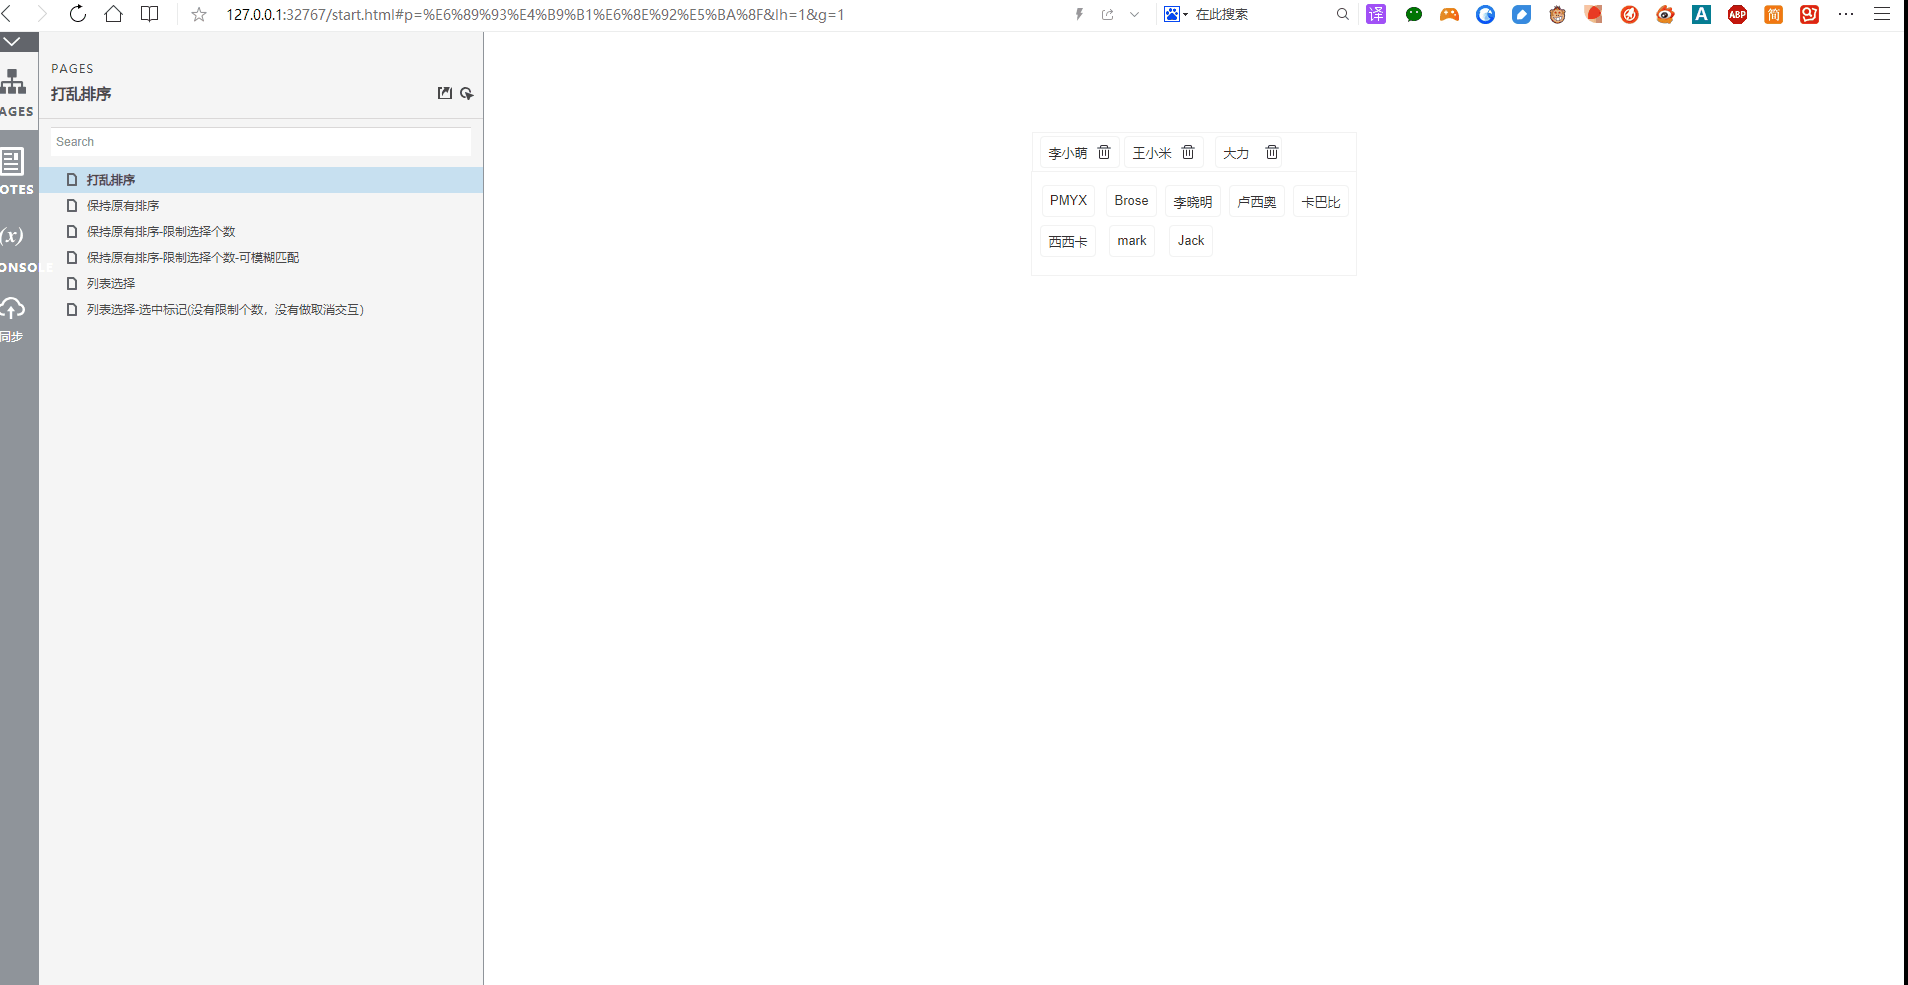Click the selected 李小萌 tag label

[x=1068, y=153]
